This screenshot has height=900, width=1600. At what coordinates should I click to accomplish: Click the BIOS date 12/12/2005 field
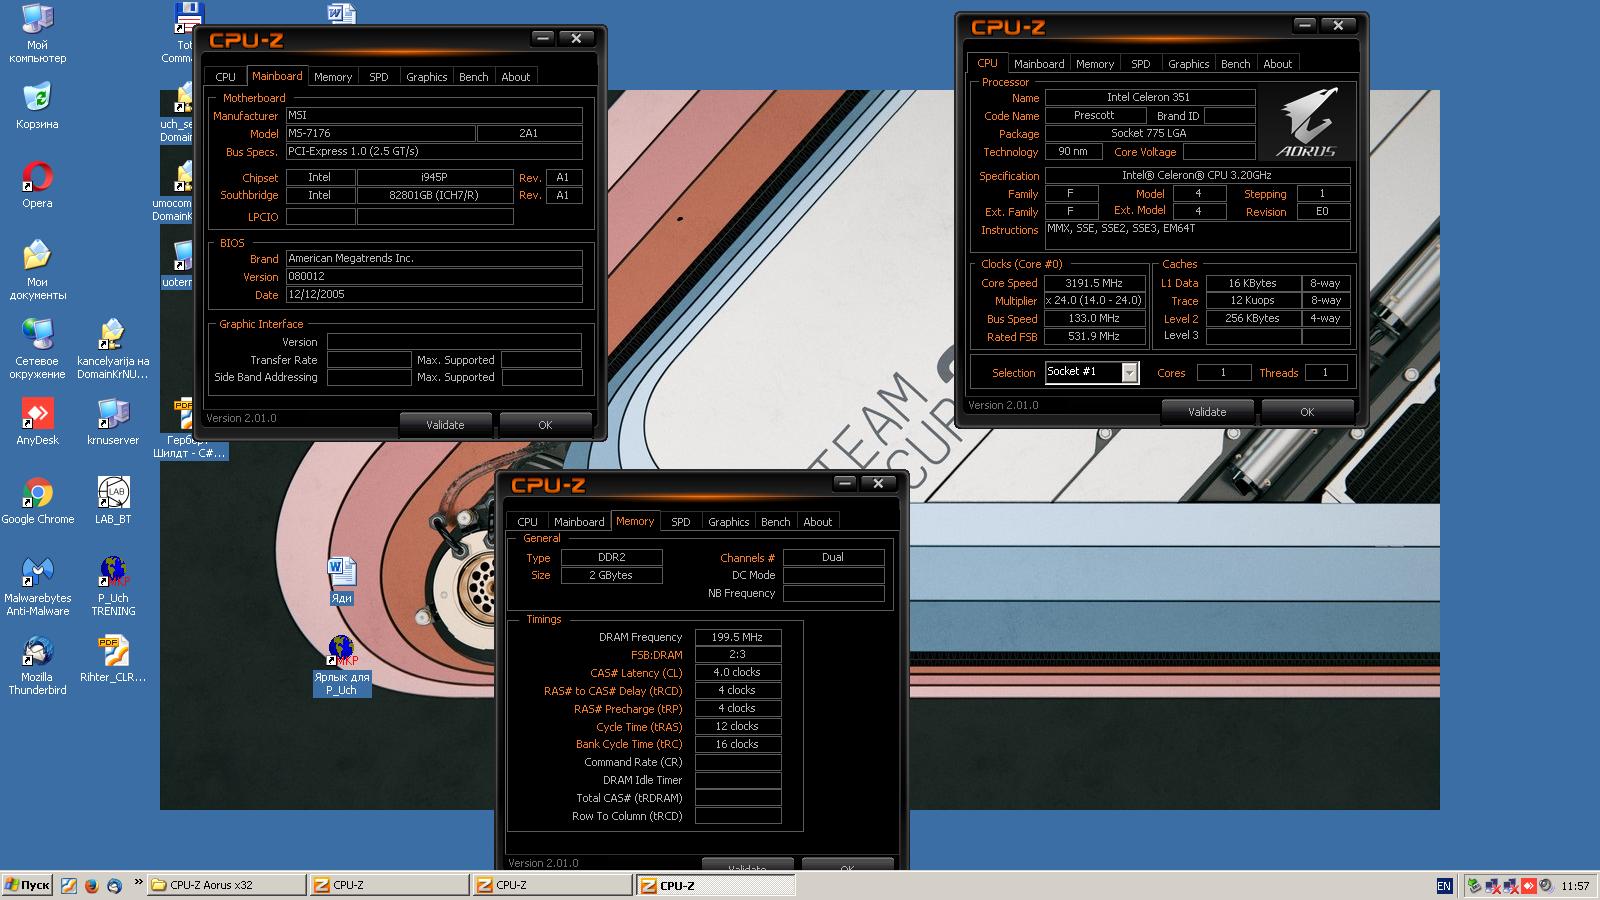coord(434,295)
